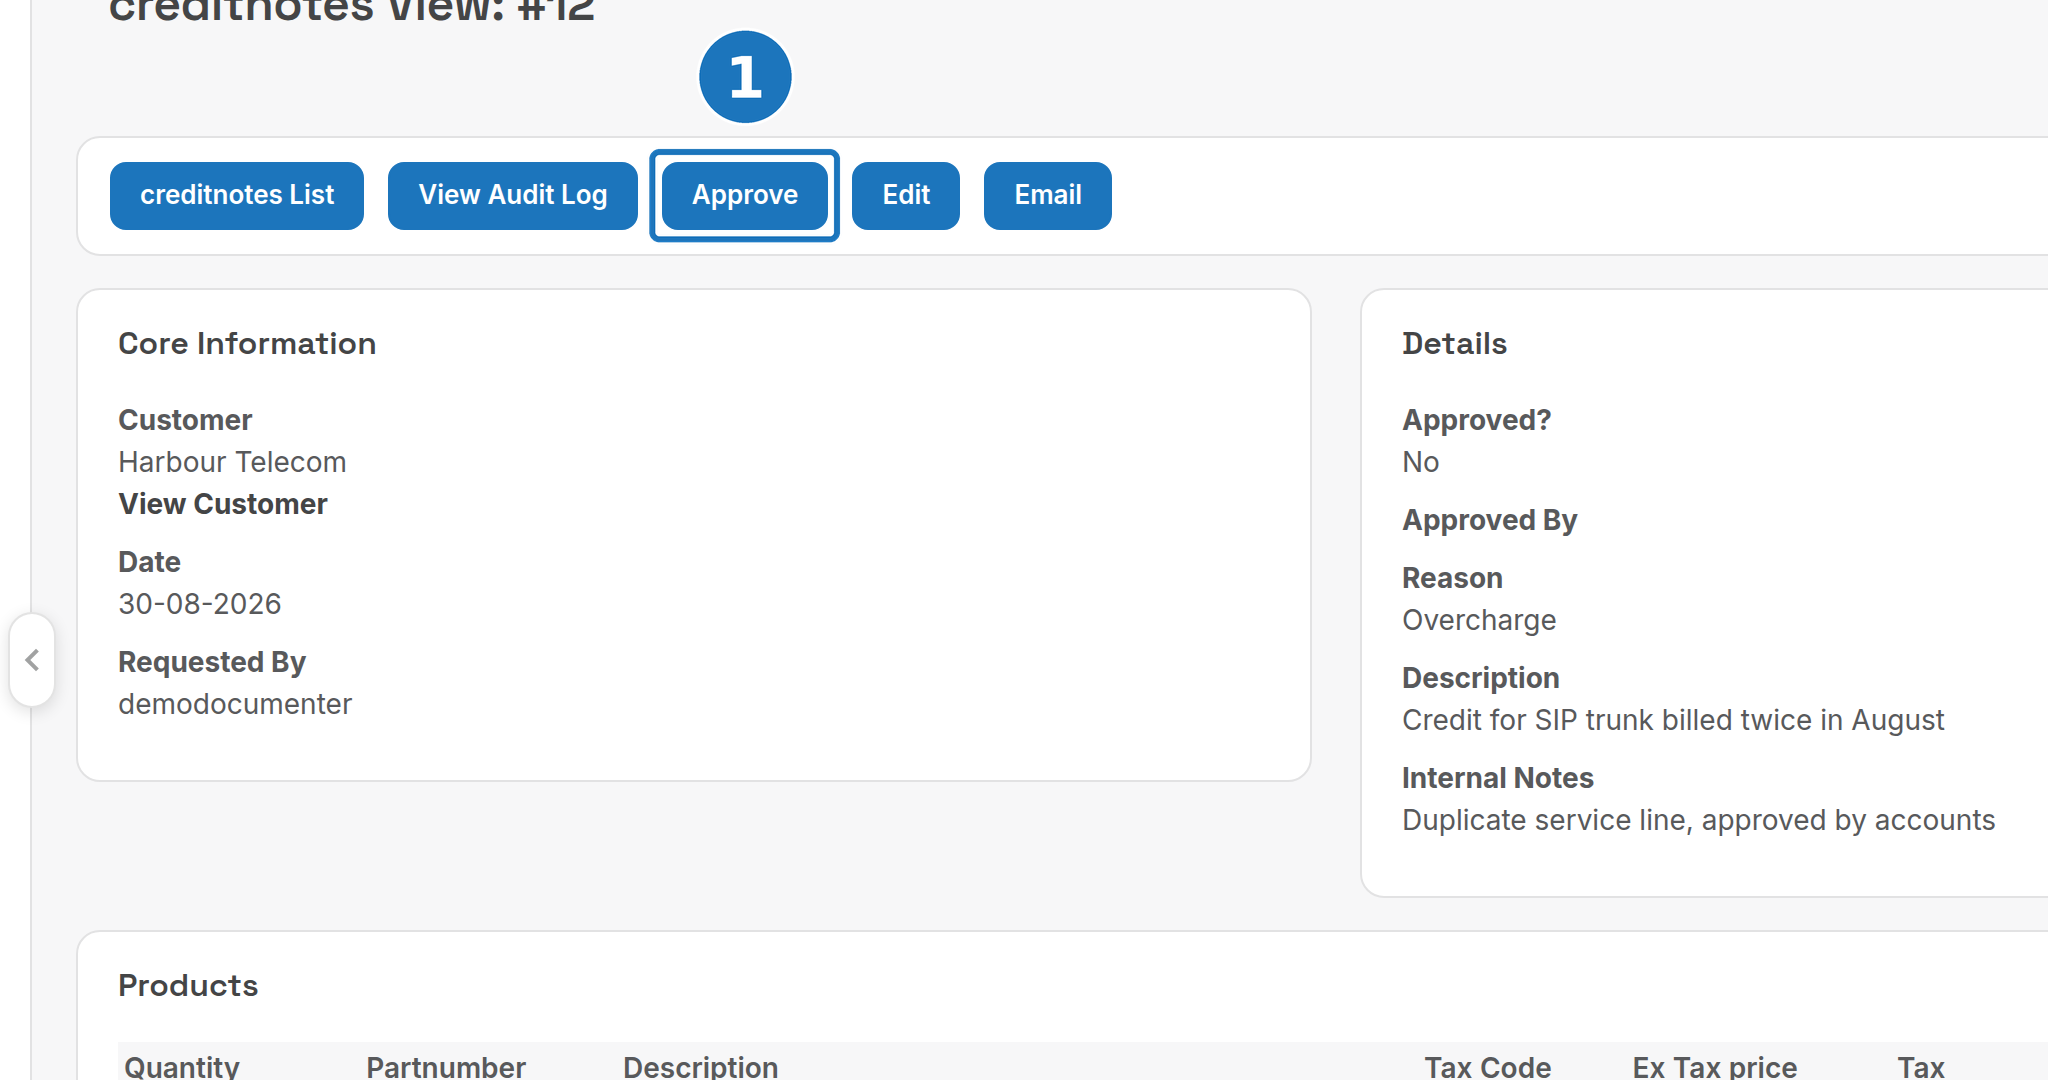Click the Partnumber column header

[x=446, y=1066]
